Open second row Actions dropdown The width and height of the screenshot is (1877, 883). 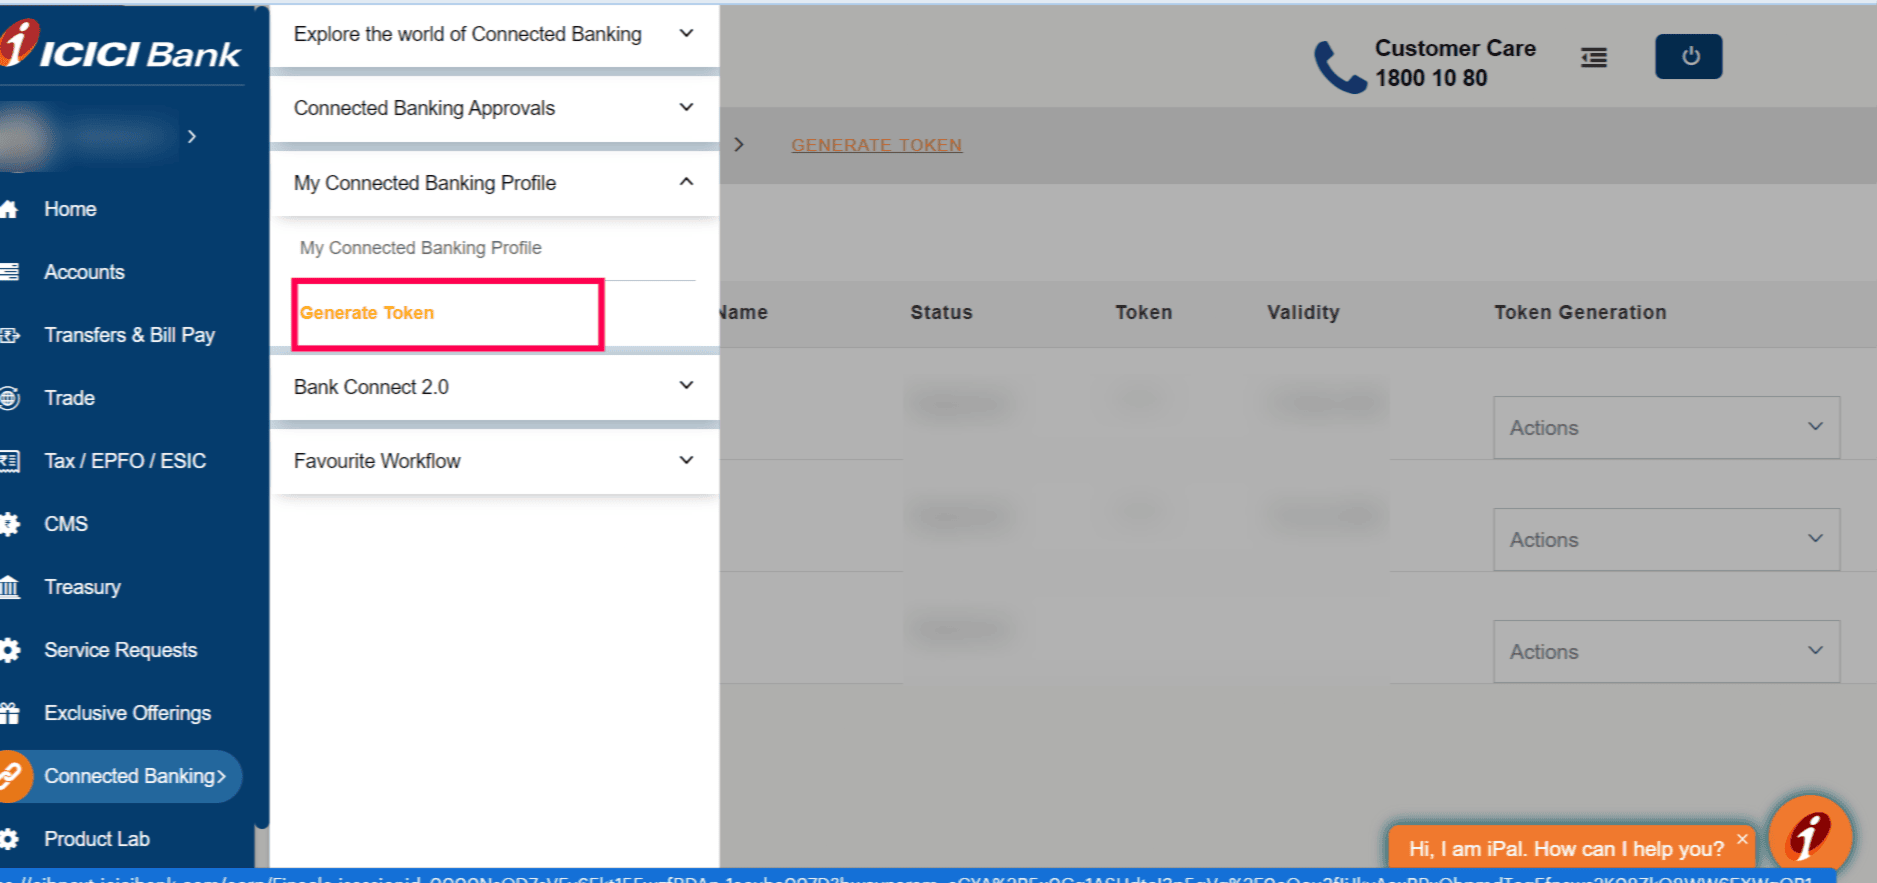click(x=1666, y=540)
